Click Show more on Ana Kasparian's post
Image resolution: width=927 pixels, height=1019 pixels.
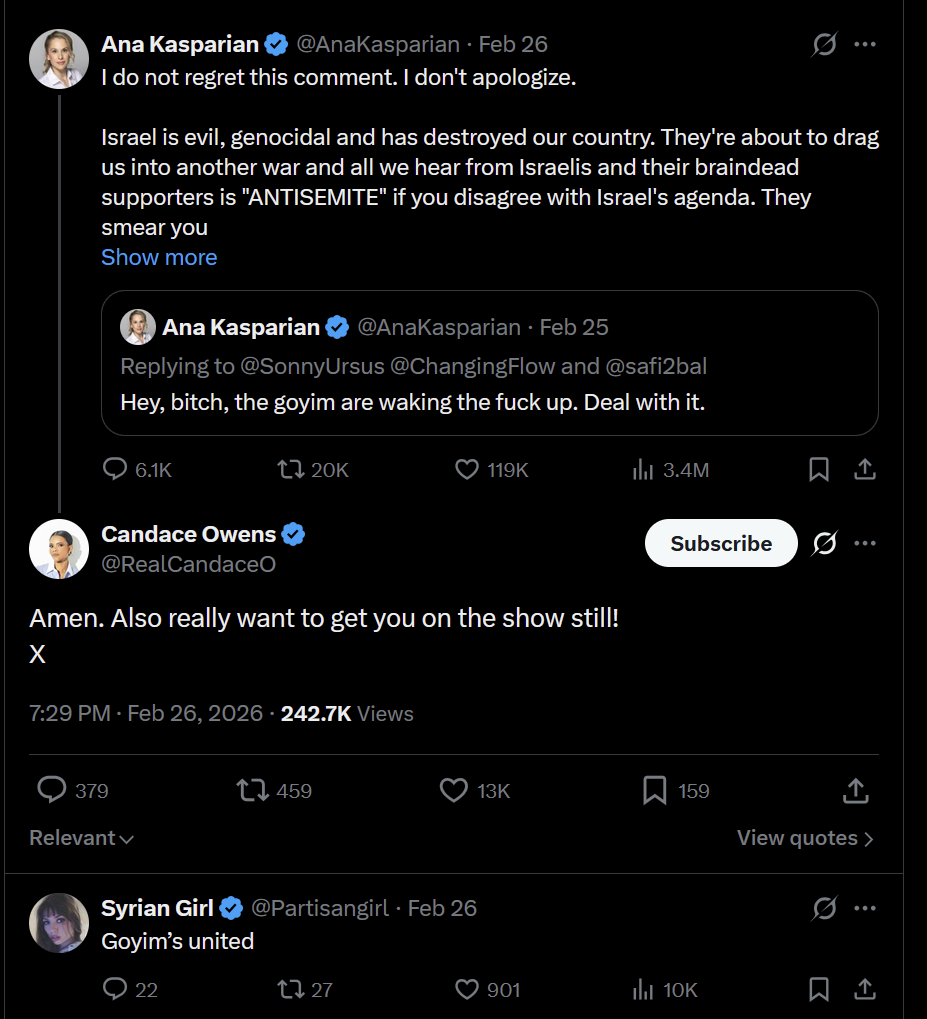(x=159, y=257)
